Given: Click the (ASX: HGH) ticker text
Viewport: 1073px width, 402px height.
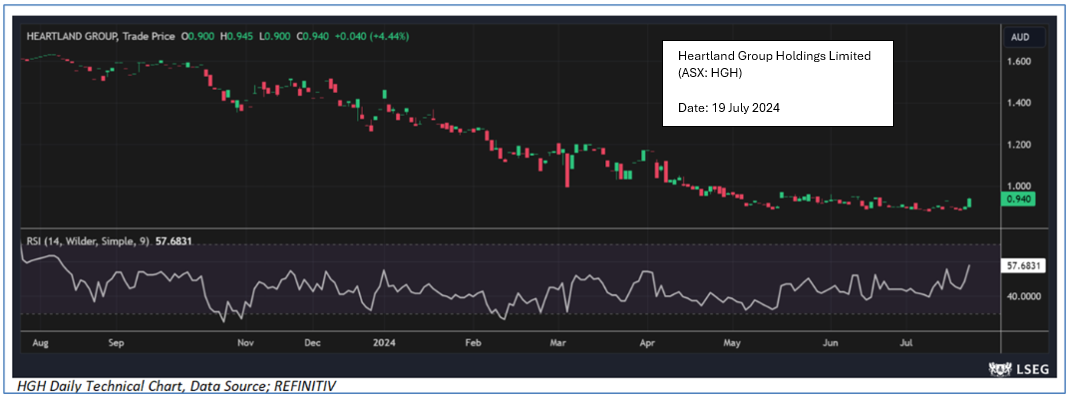Looking at the screenshot, I should coord(710,73).
